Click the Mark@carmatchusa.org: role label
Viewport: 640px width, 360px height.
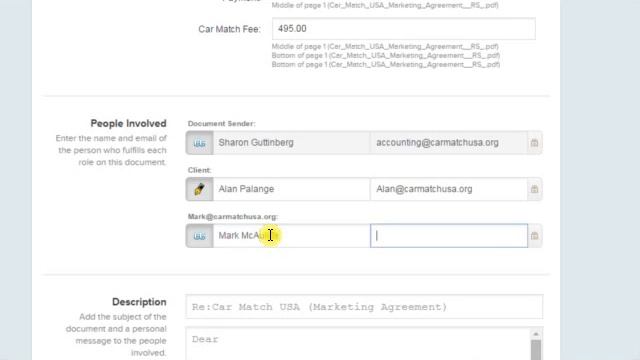click(233, 217)
